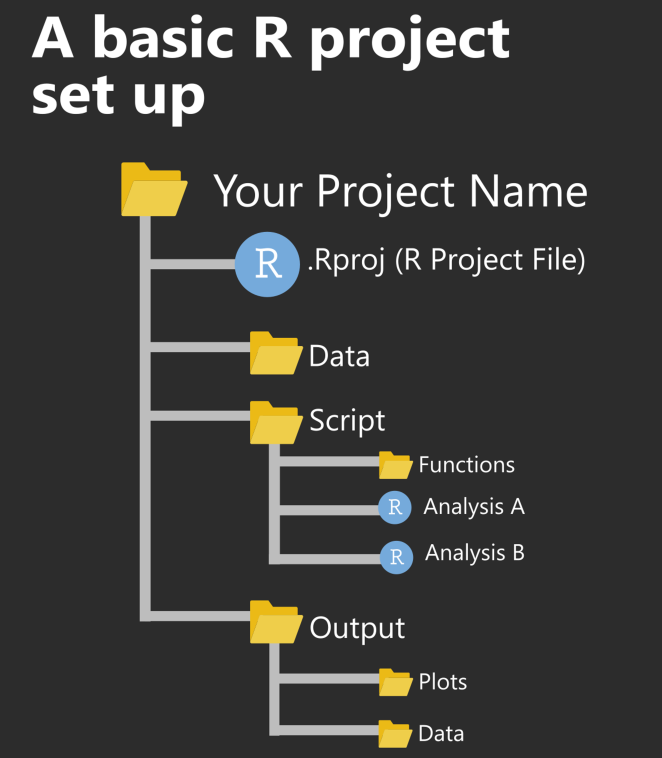Select the Functions label under Script
The image size is (662, 758).
[466, 465]
